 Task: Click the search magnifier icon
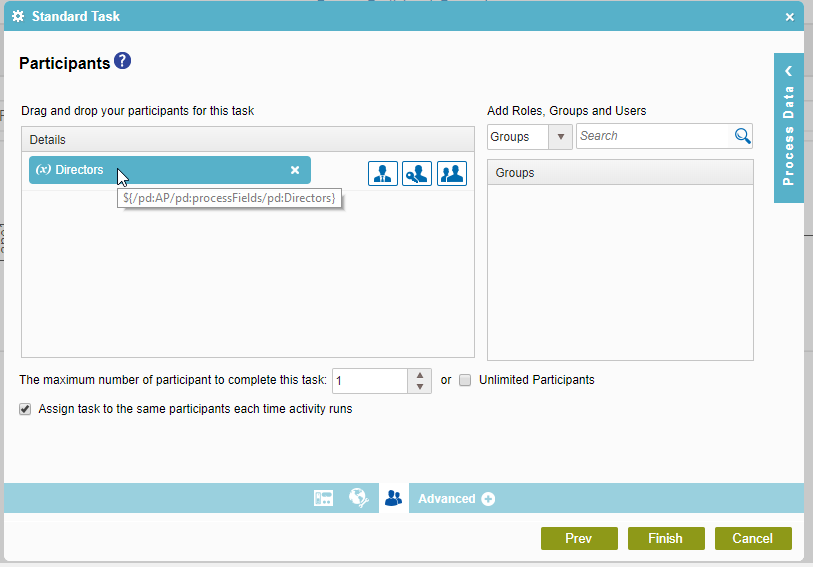pos(742,136)
